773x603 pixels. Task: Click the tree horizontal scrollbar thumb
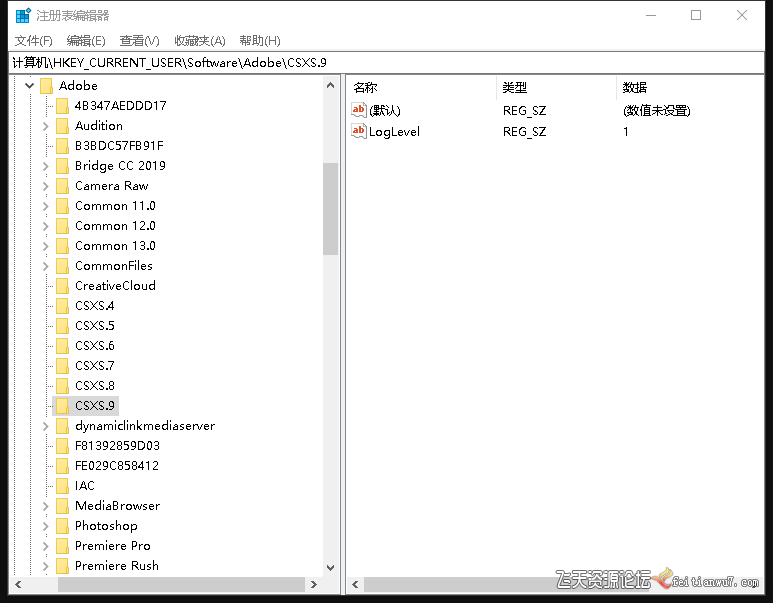tap(181, 585)
